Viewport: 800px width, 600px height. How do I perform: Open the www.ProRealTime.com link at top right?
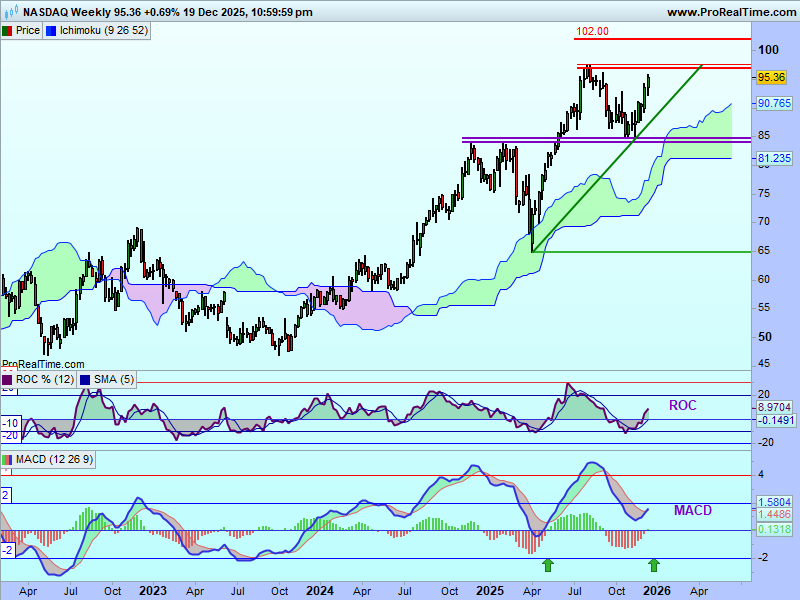click(731, 12)
